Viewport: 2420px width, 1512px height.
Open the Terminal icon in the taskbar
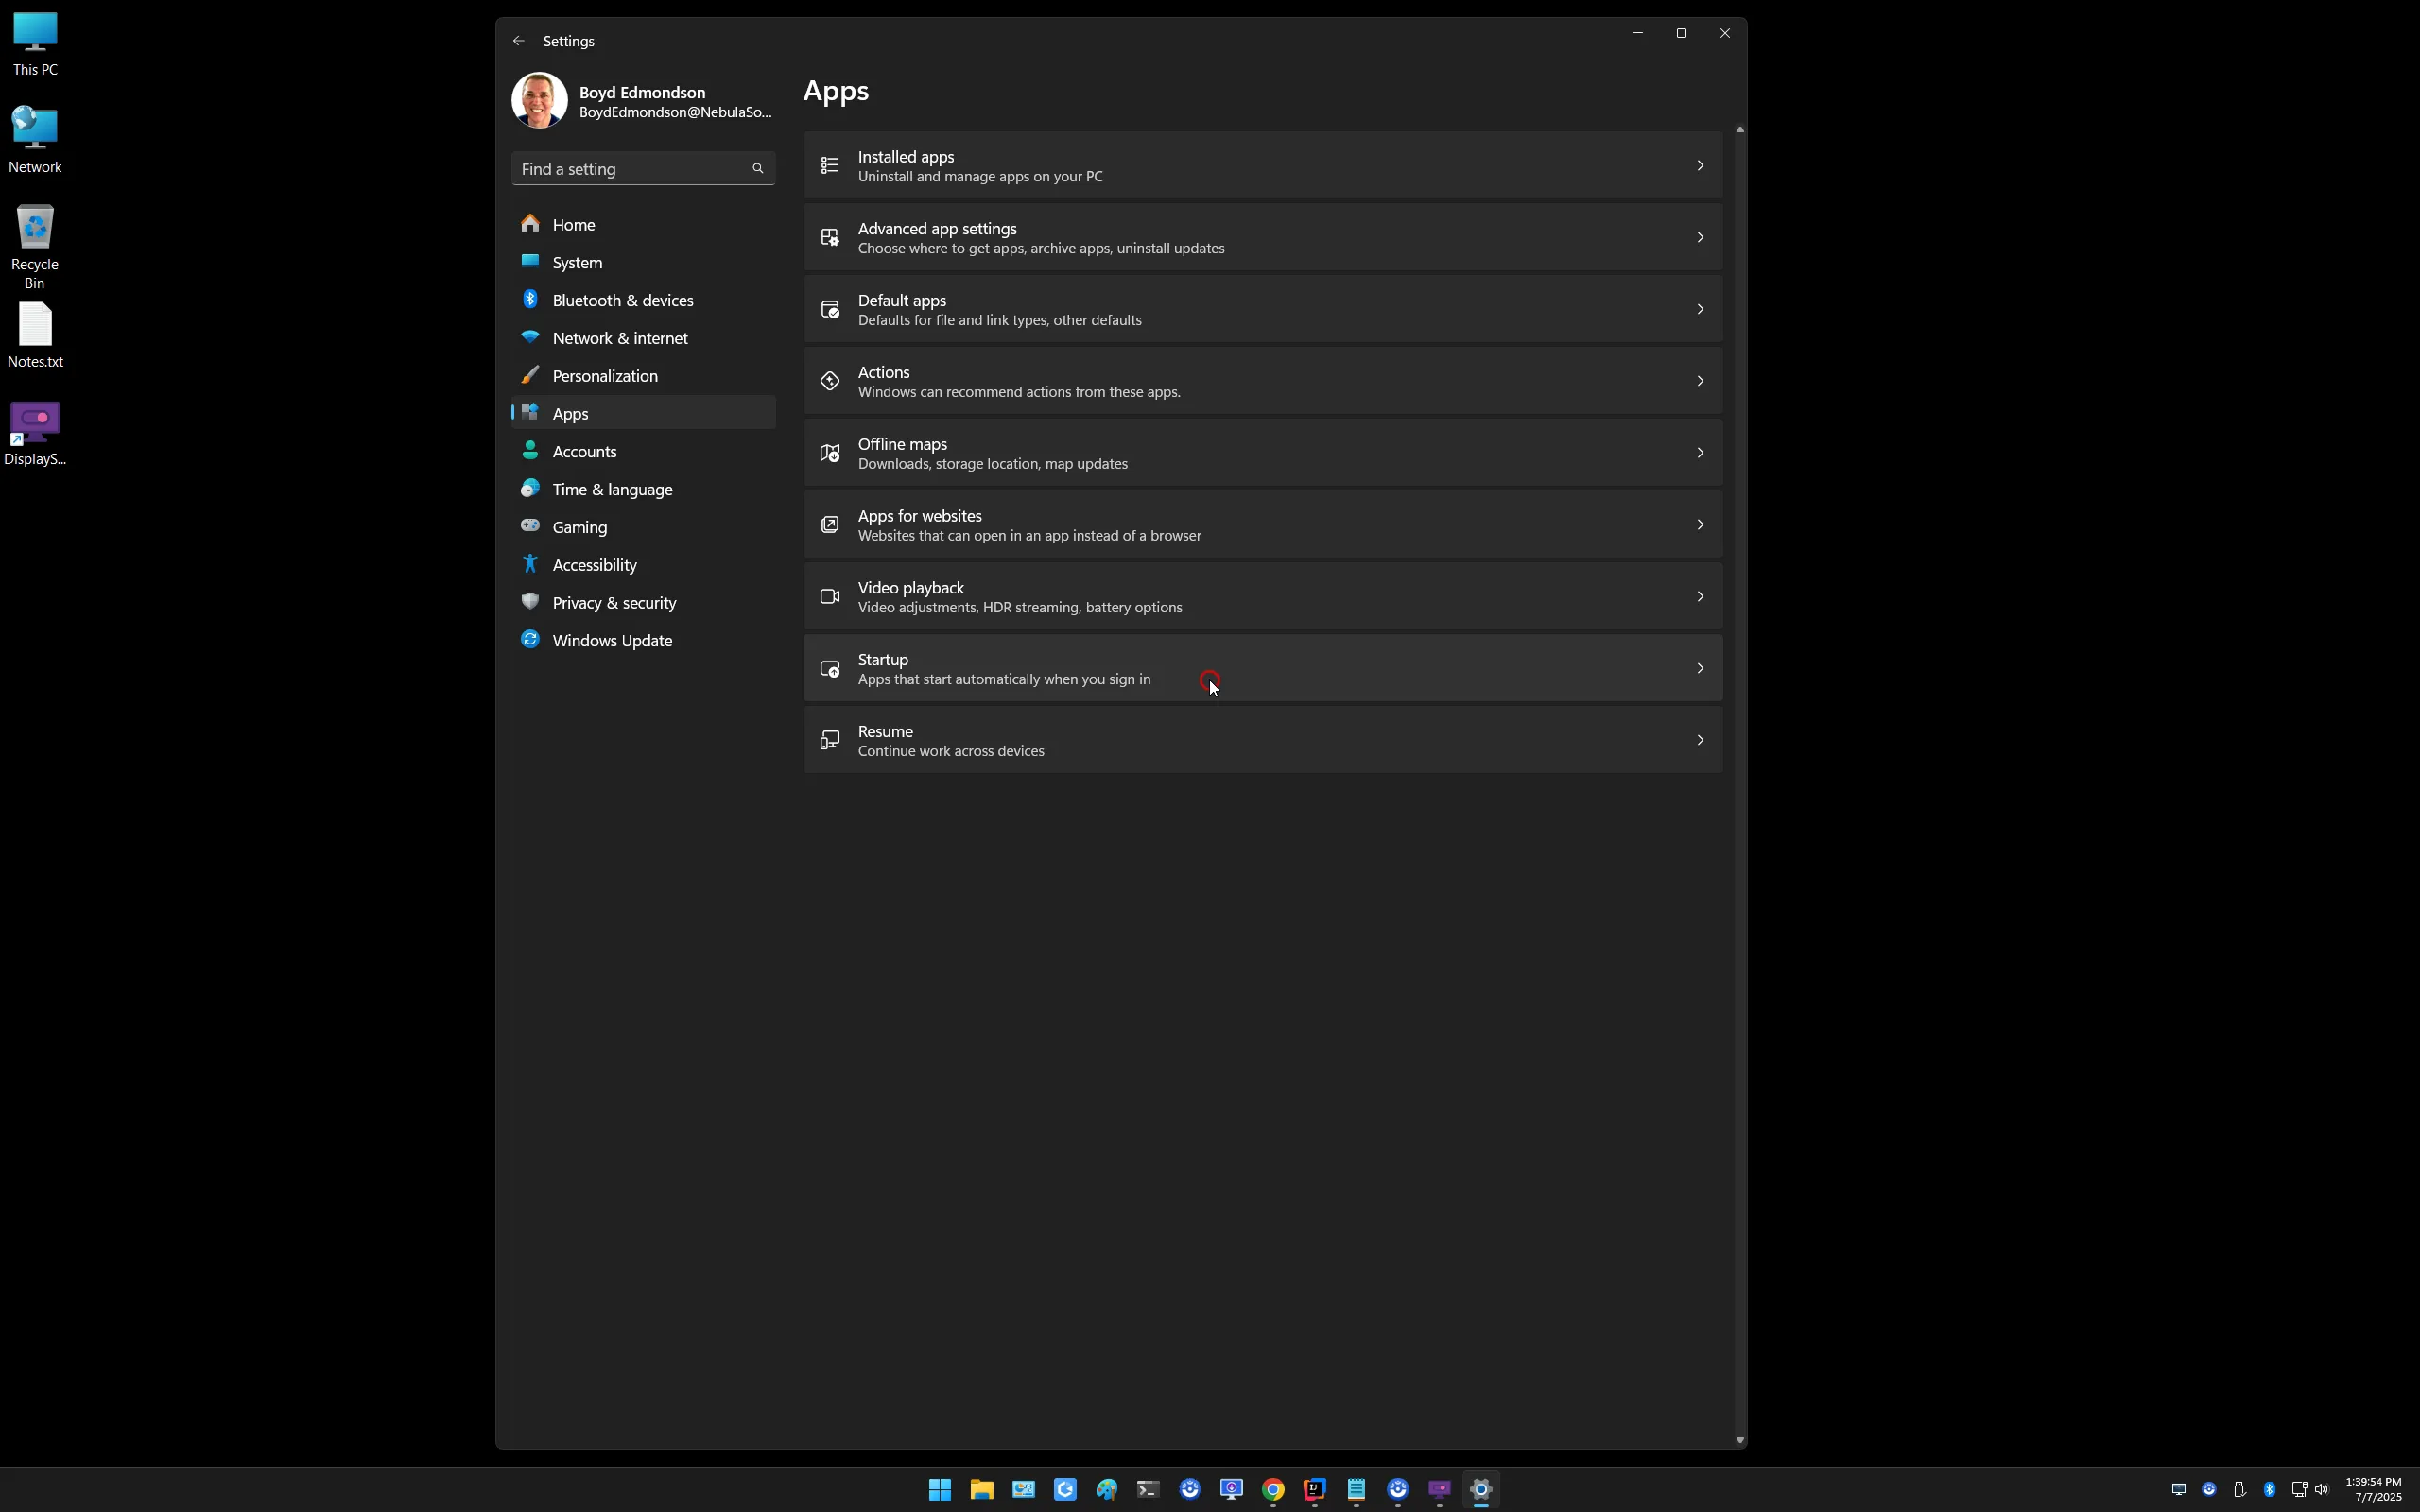[1148, 1490]
